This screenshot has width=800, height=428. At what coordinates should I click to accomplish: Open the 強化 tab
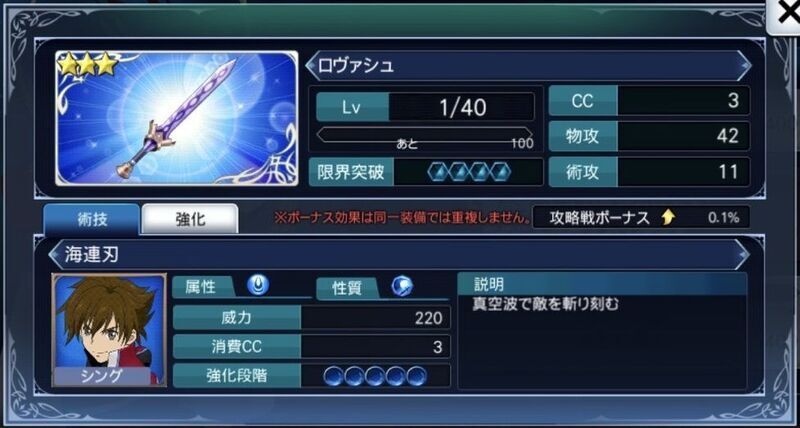point(190,219)
